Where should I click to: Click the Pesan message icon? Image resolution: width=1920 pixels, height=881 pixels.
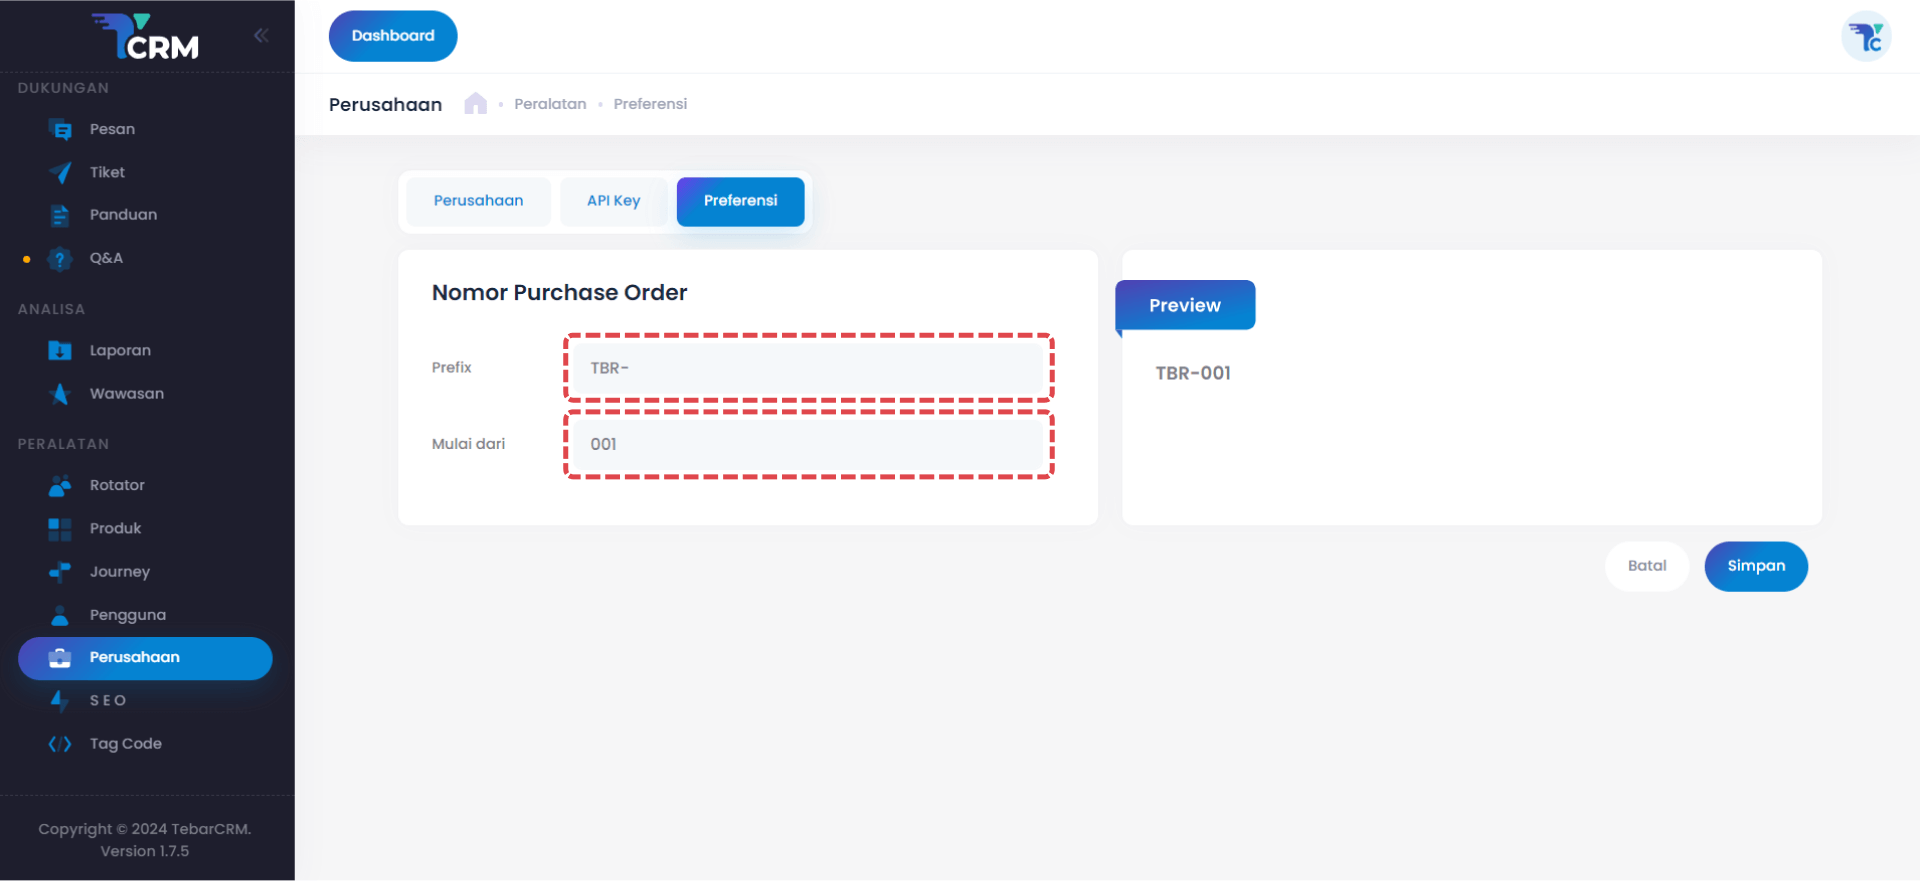point(60,130)
